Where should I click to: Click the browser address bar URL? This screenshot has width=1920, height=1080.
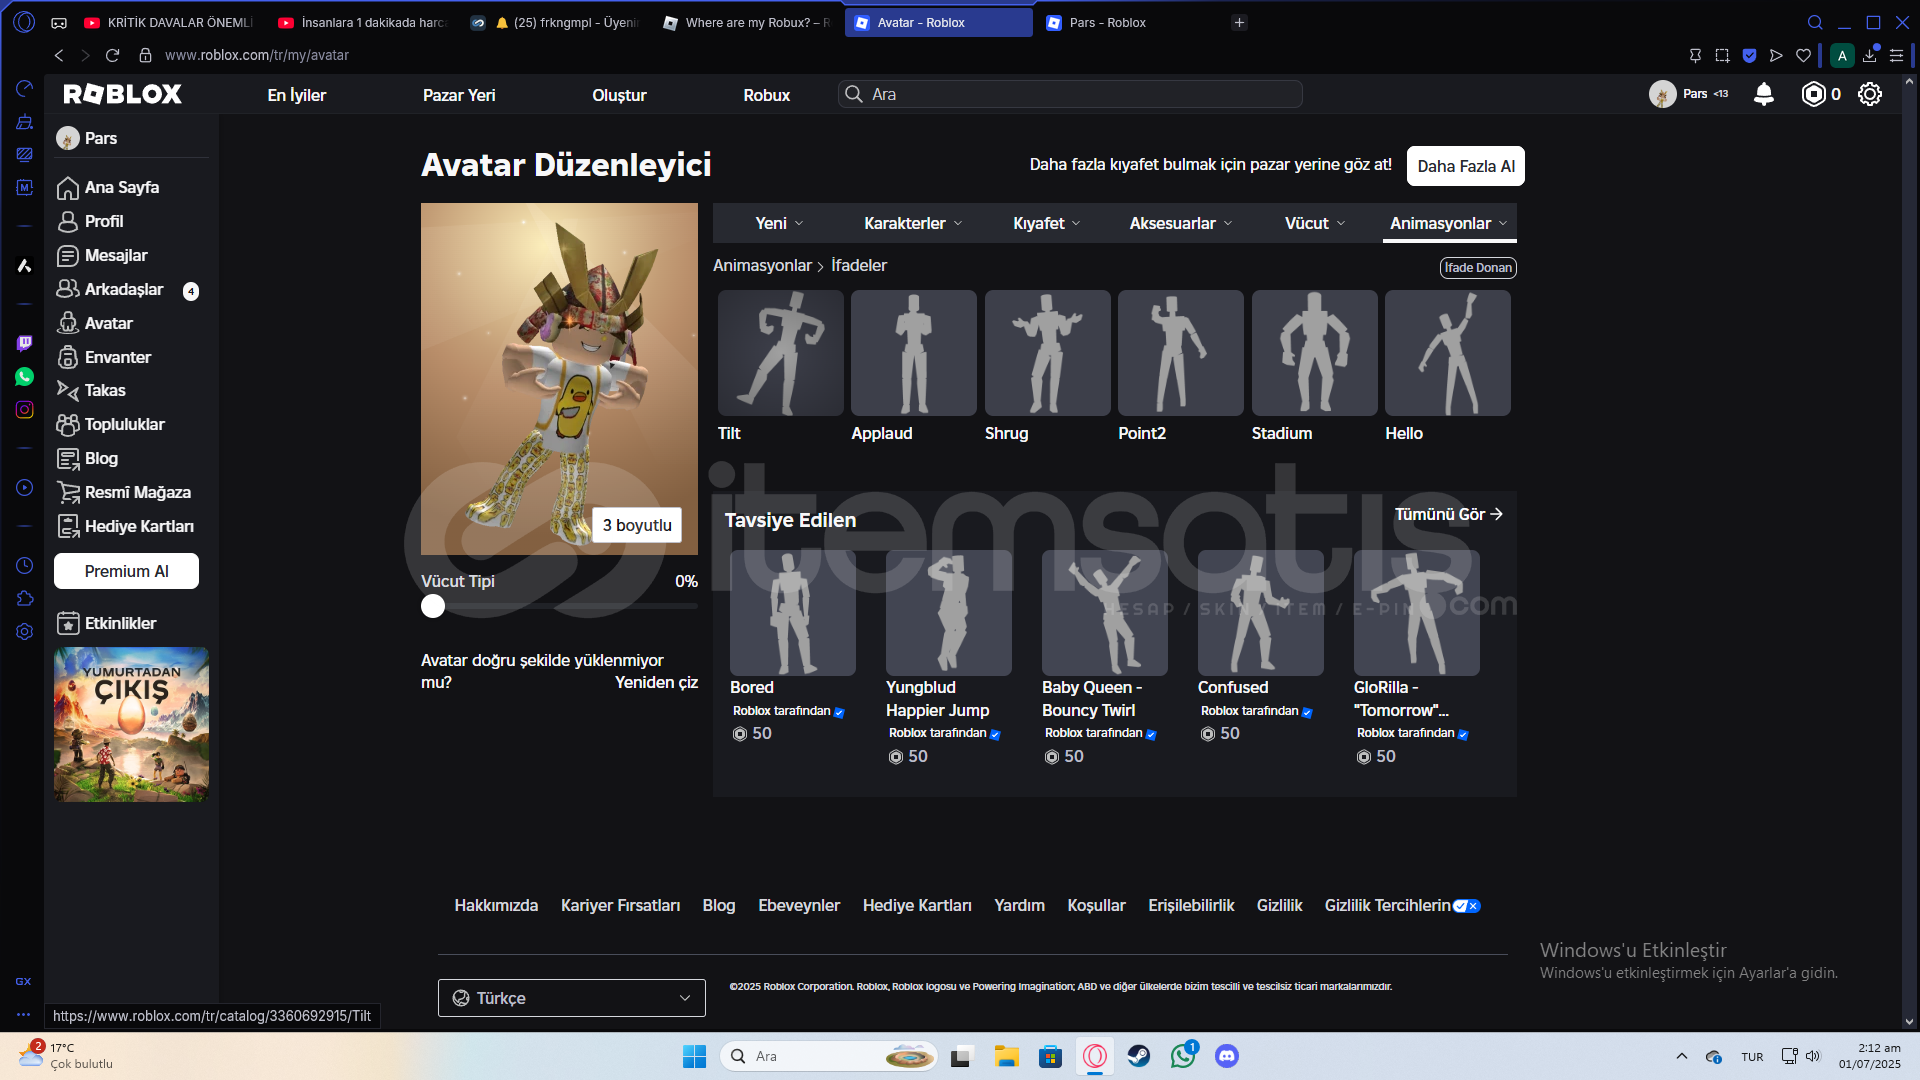pos(257,55)
